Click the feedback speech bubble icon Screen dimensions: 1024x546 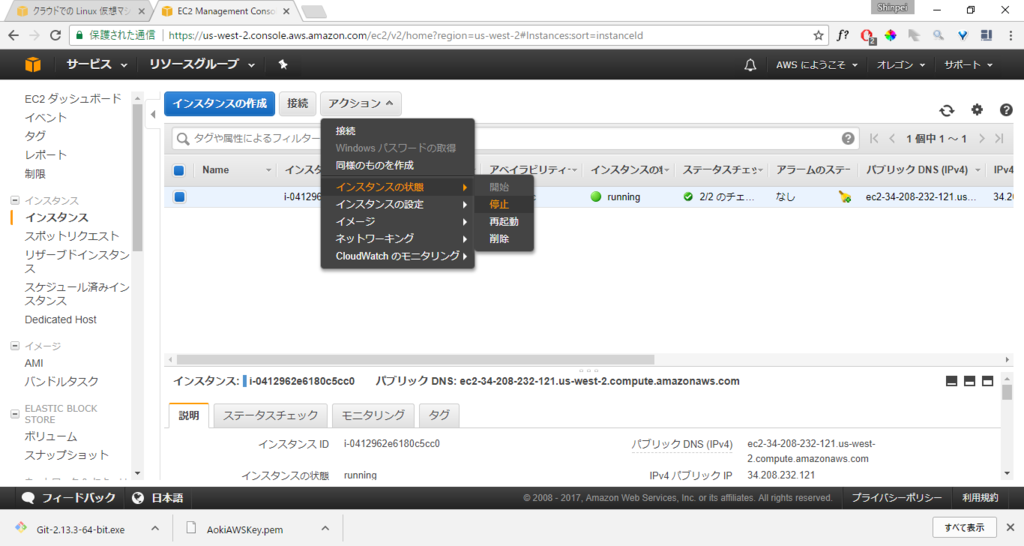[x=27, y=498]
